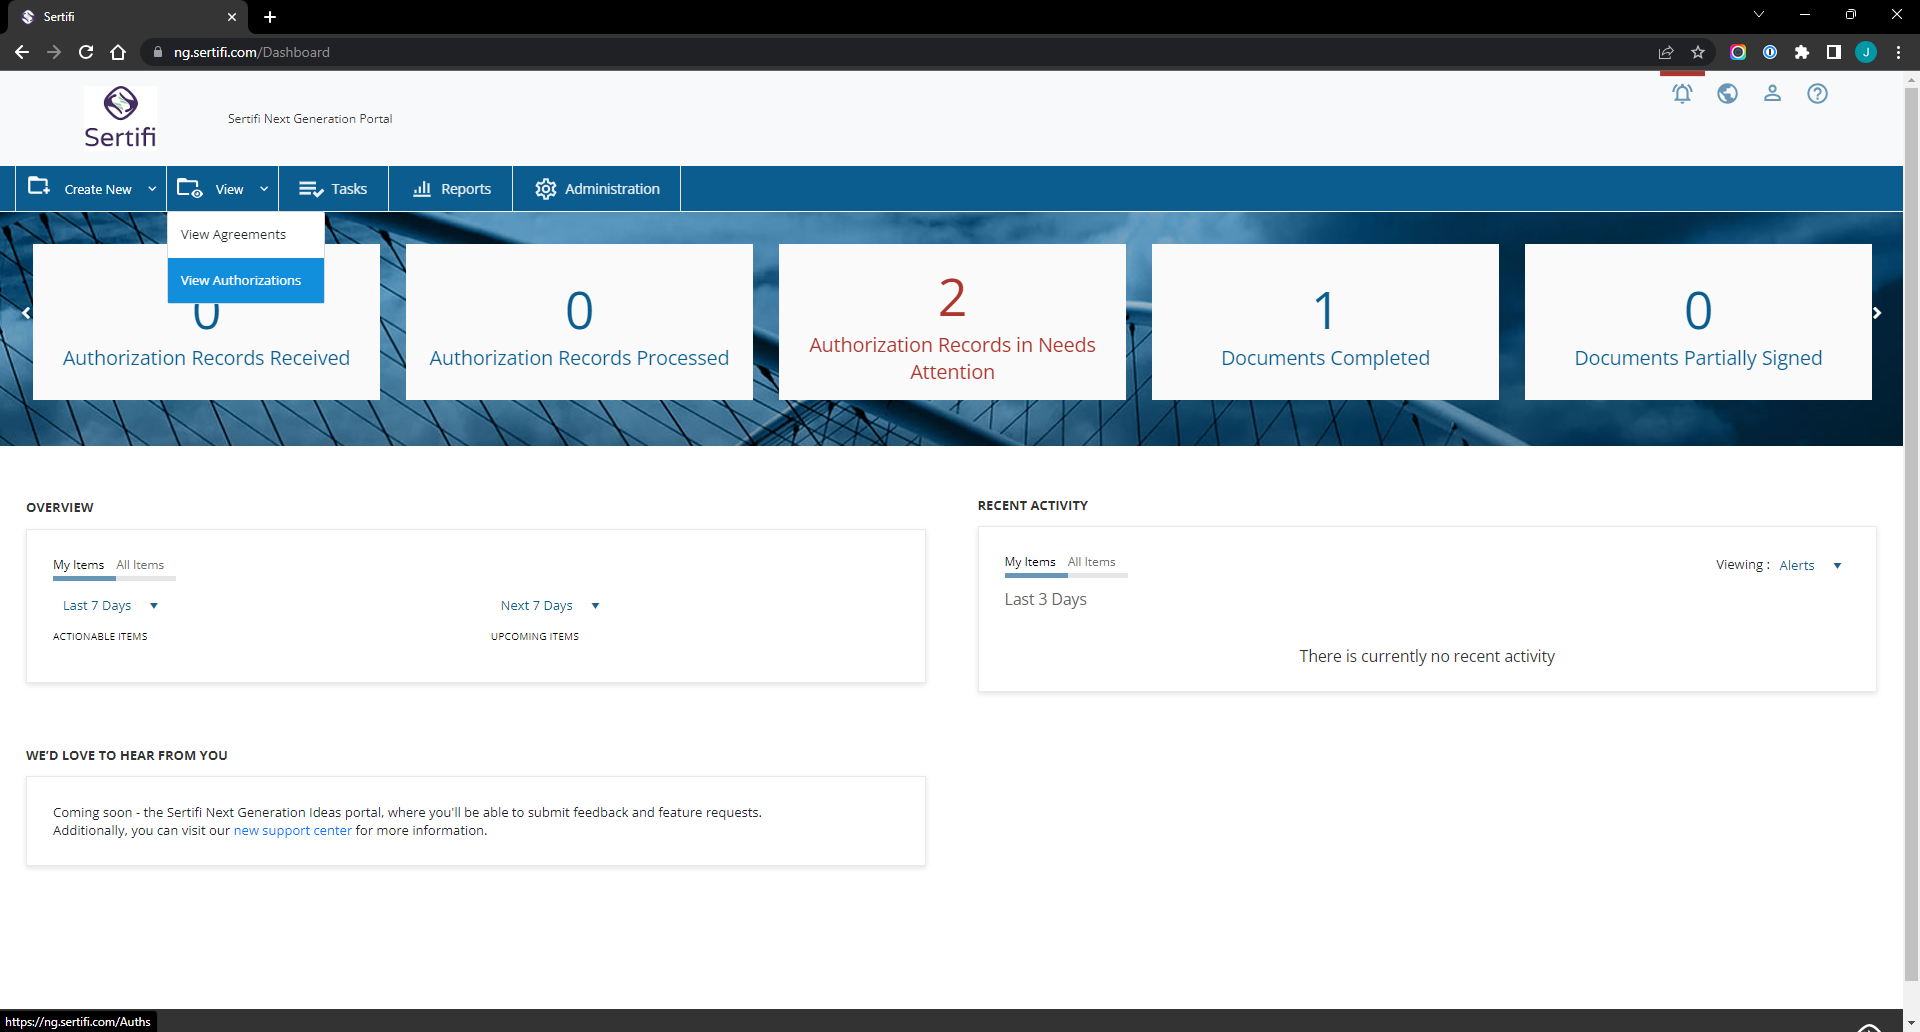Slide carousel to previous cards
1920x1032 pixels.
click(26, 313)
